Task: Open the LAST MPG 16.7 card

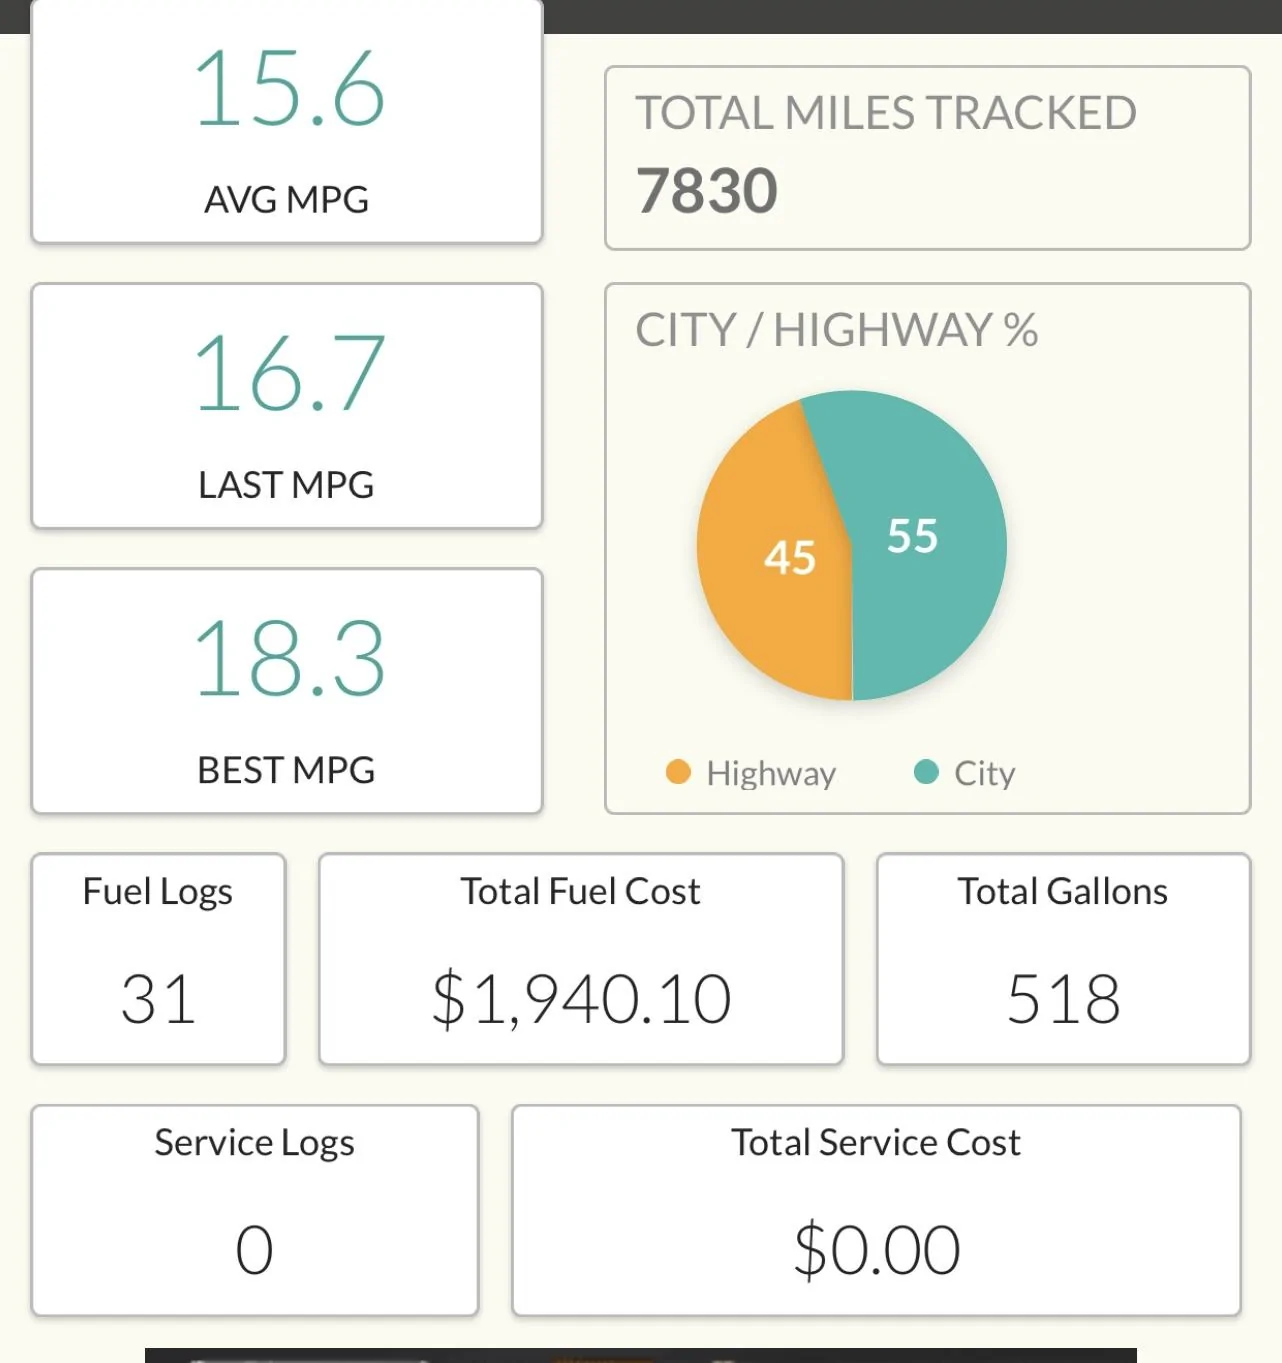Action: [x=287, y=406]
